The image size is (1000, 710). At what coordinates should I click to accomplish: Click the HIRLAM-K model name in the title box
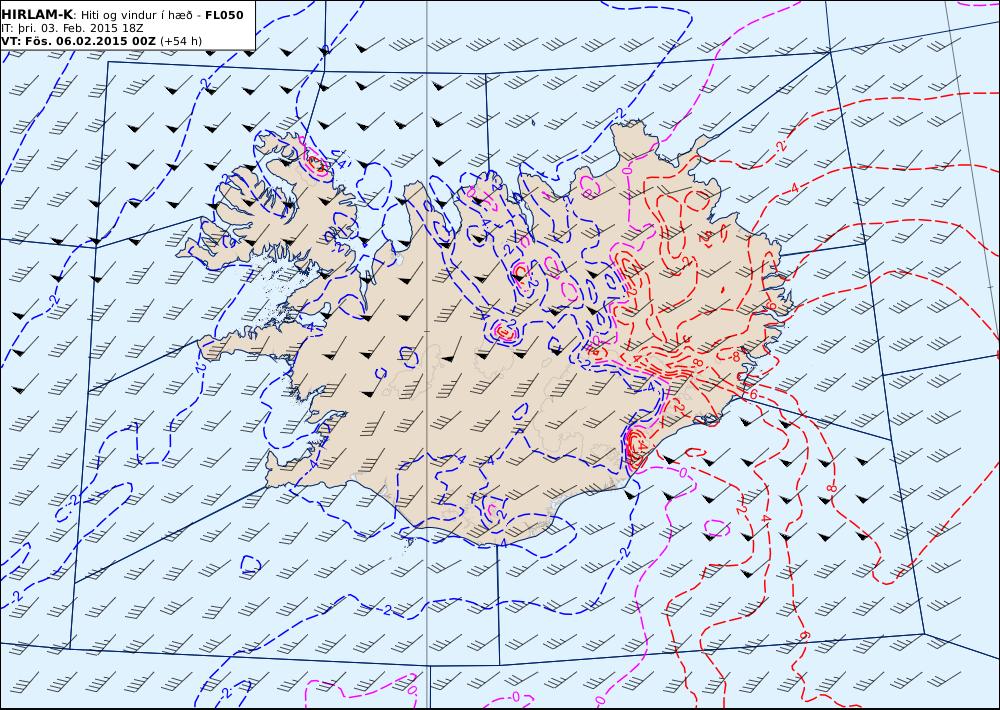coord(37,15)
